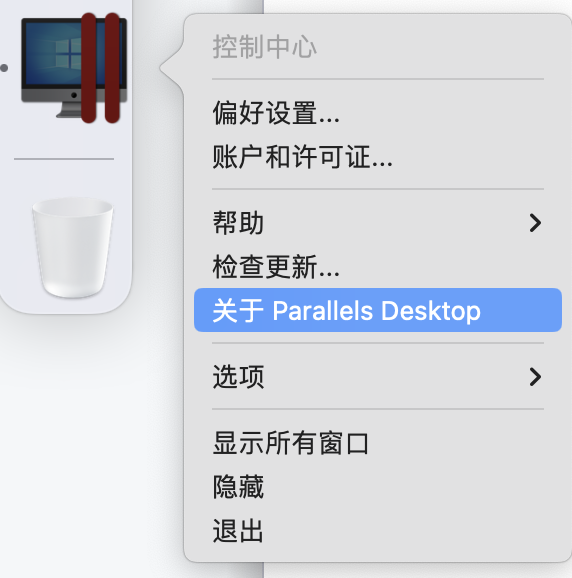Click the menu's pointer arrow toward the Dock
This screenshot has width=572, height=578.
(x=172, y=68)
